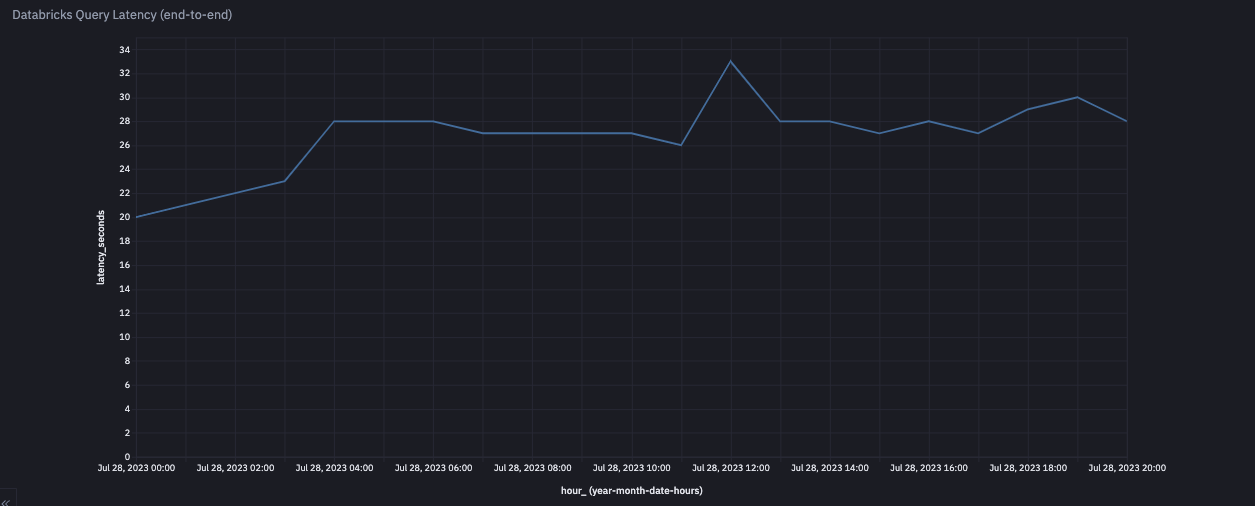Click y-axis value 20

(125, 217)
